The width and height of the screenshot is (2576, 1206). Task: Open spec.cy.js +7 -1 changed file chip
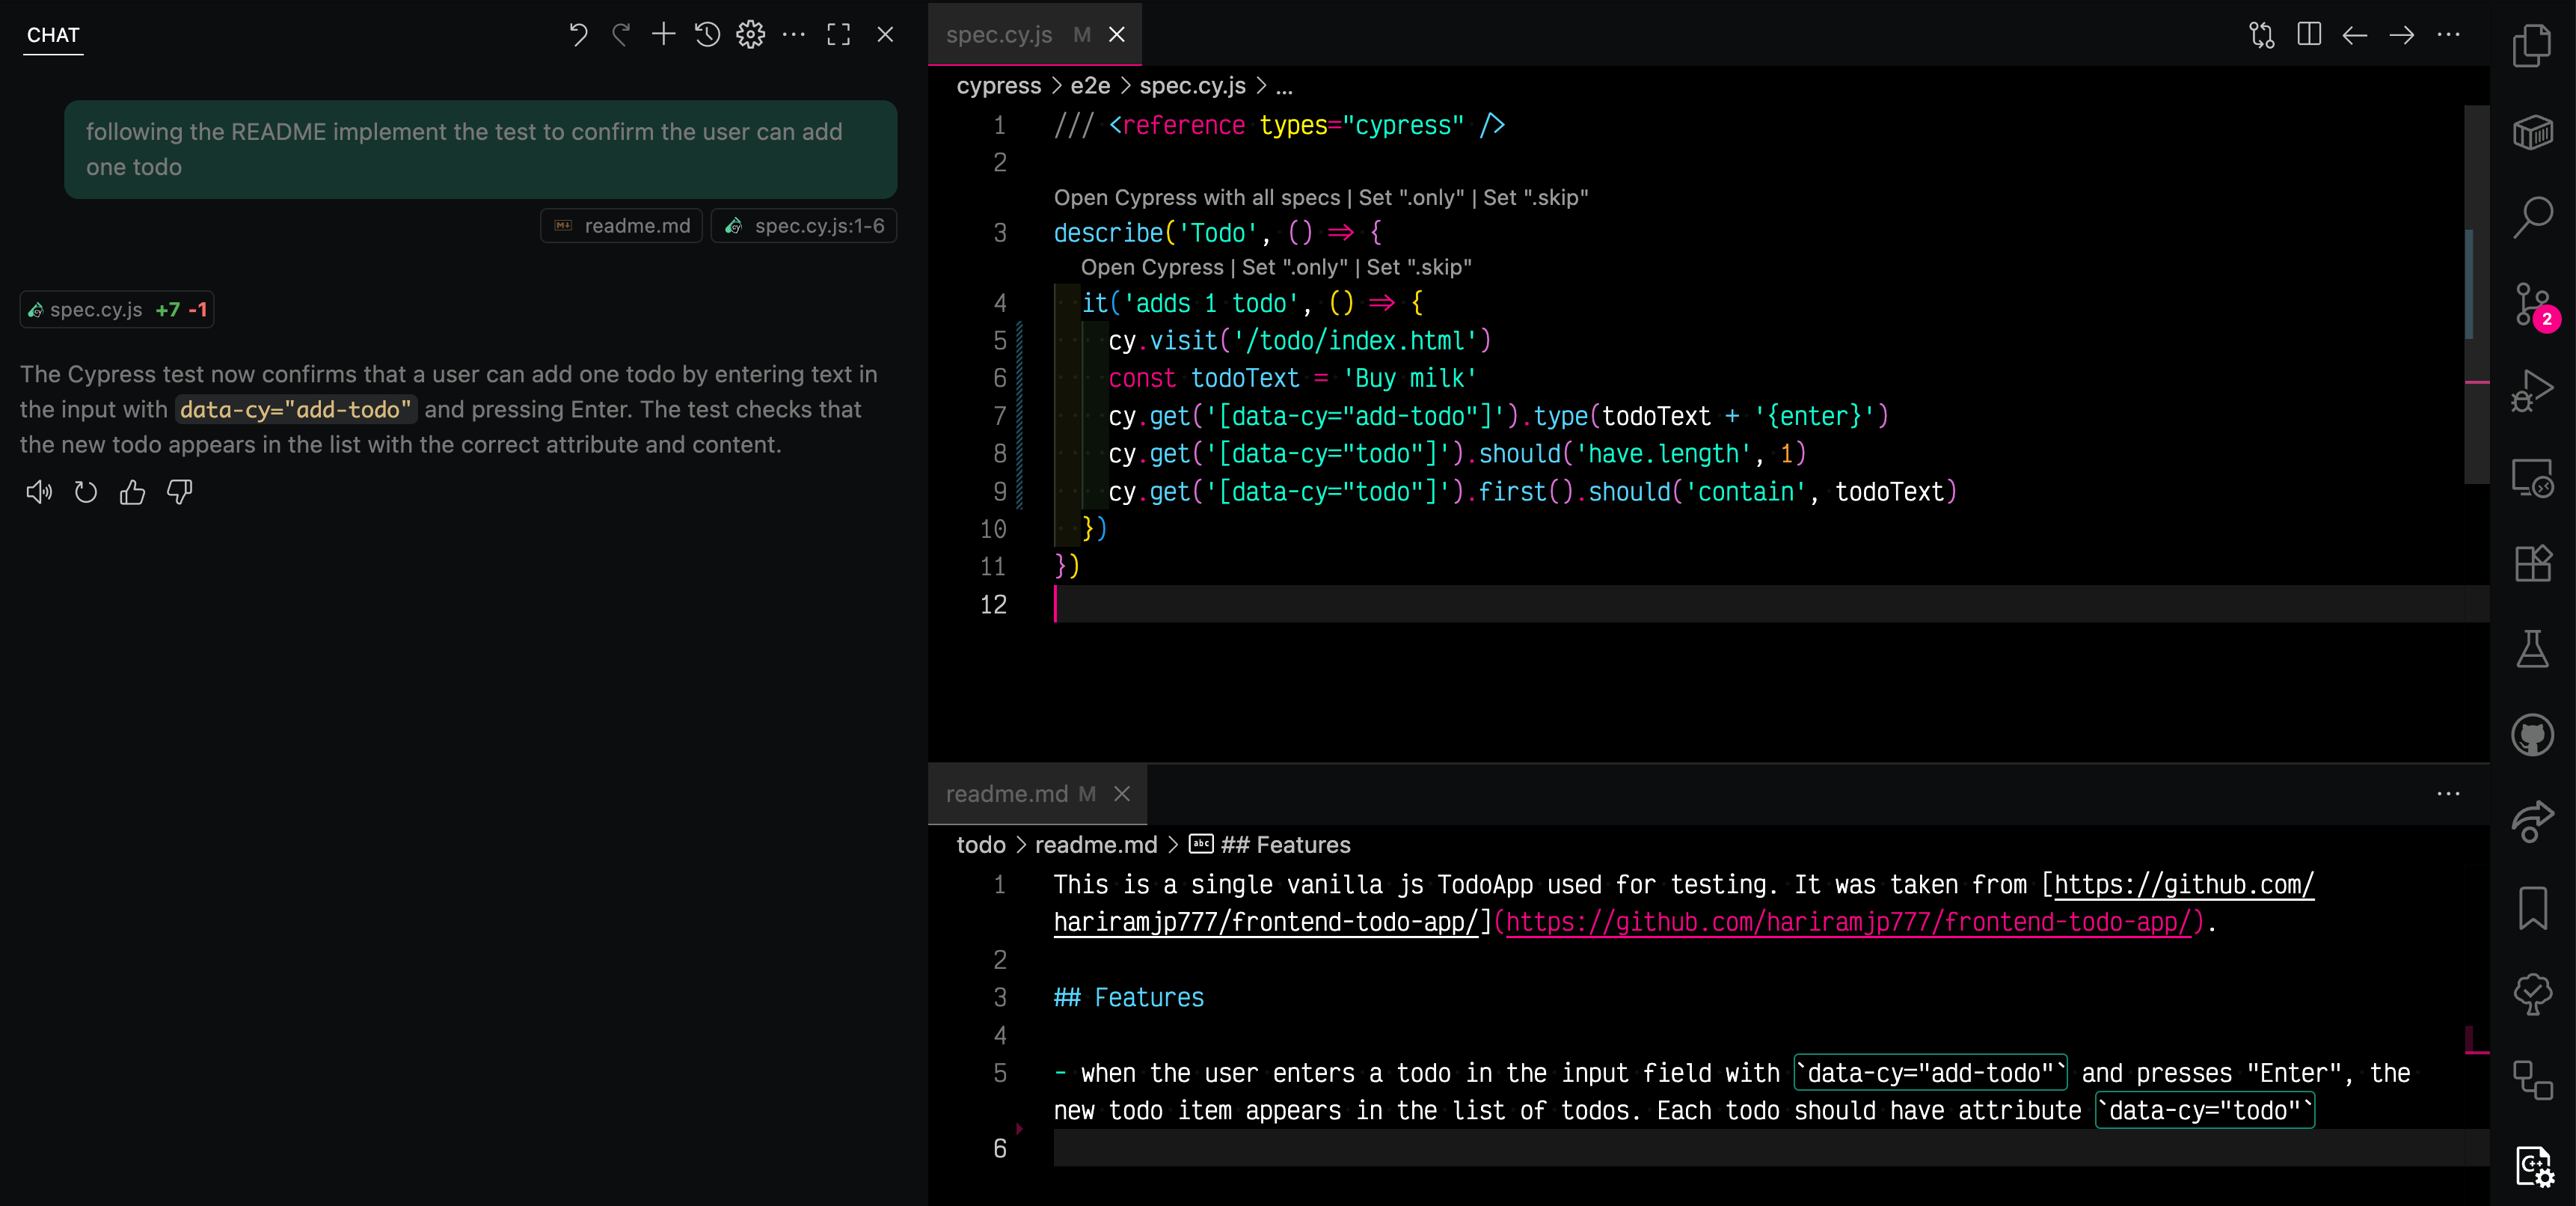[x=117, y=310]
